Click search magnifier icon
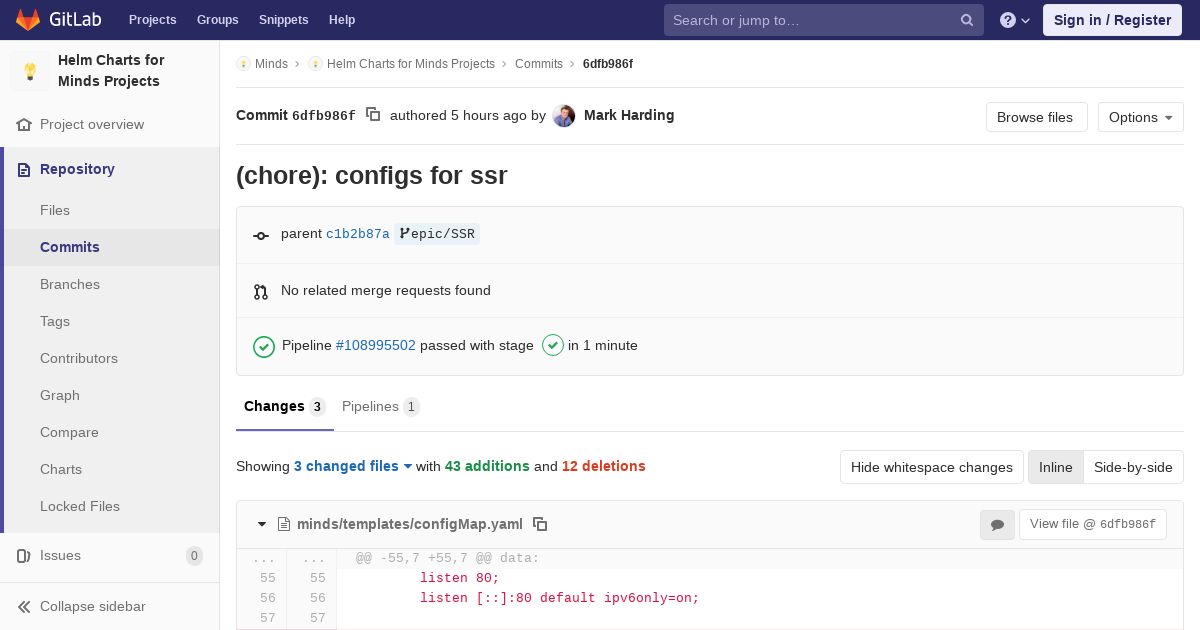Screen dimensions: 1200x630 tap(967, 20)
